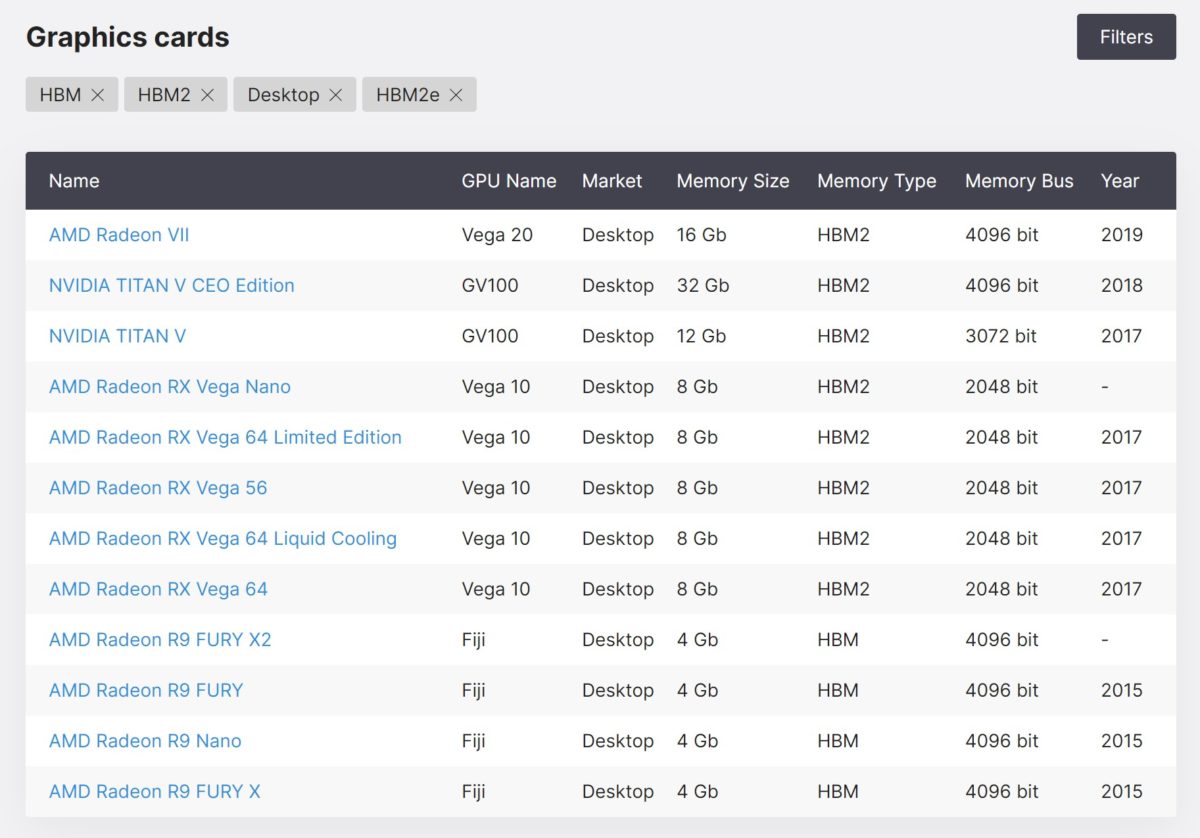View AMD Radeon RX Vega 64 Liquid Cooling

(x=223, y=539)
